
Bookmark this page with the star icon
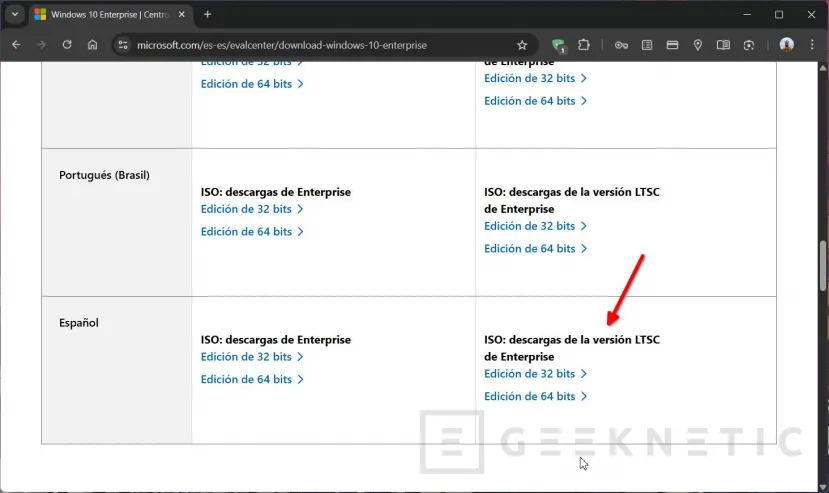click(x=522, y=45)
